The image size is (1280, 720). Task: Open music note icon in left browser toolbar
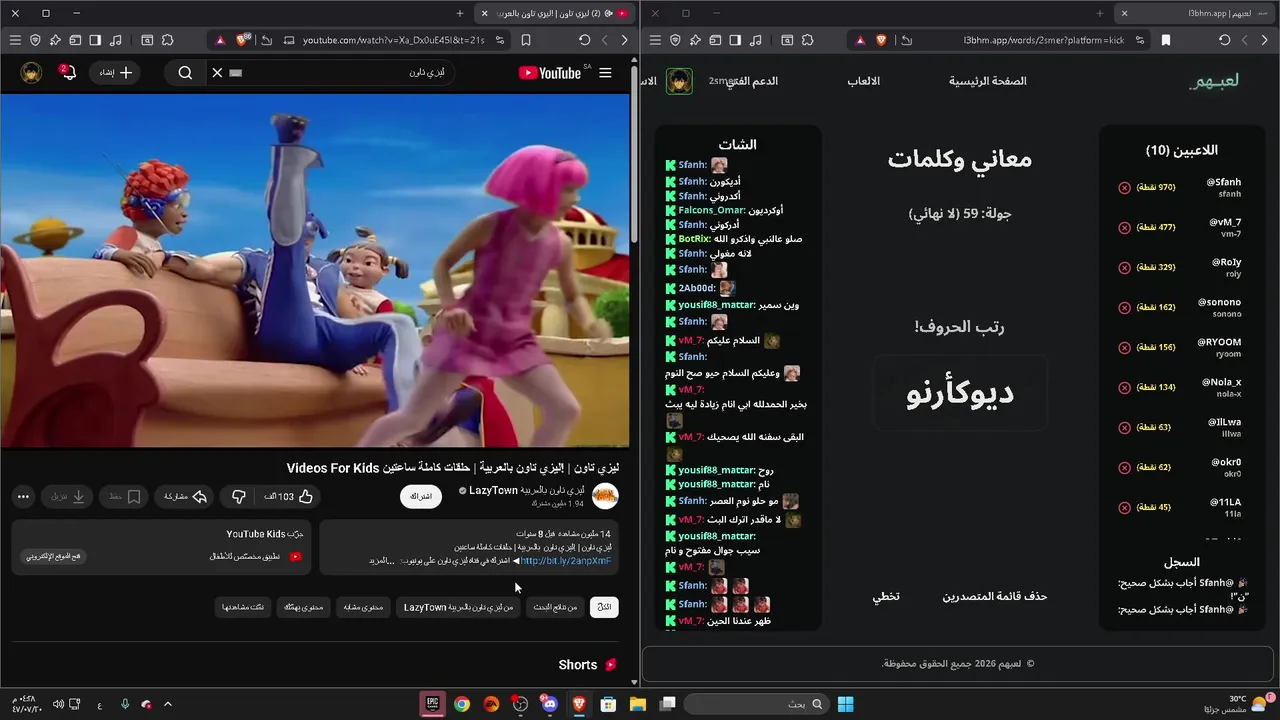click(116, 40)
